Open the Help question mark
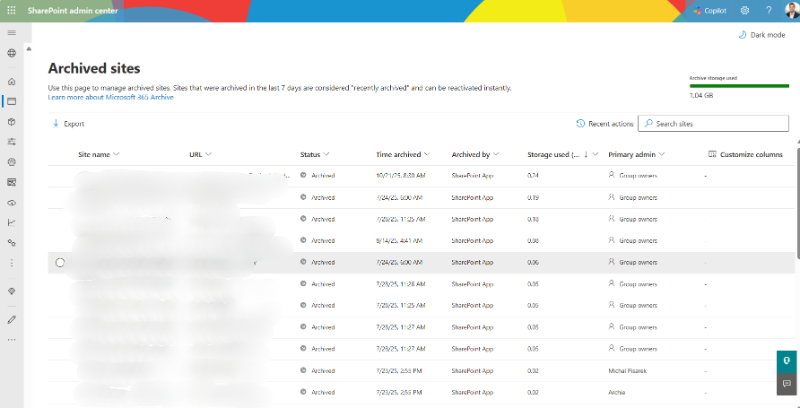 pos(768,11)
